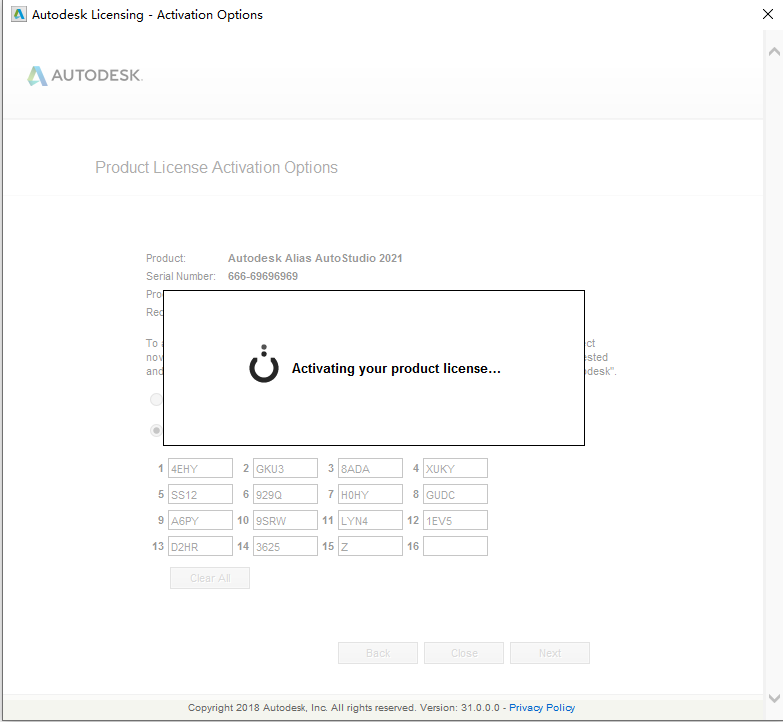
Task: Click the Product License Activation Options heading
Action: click(x=216, y=167)
